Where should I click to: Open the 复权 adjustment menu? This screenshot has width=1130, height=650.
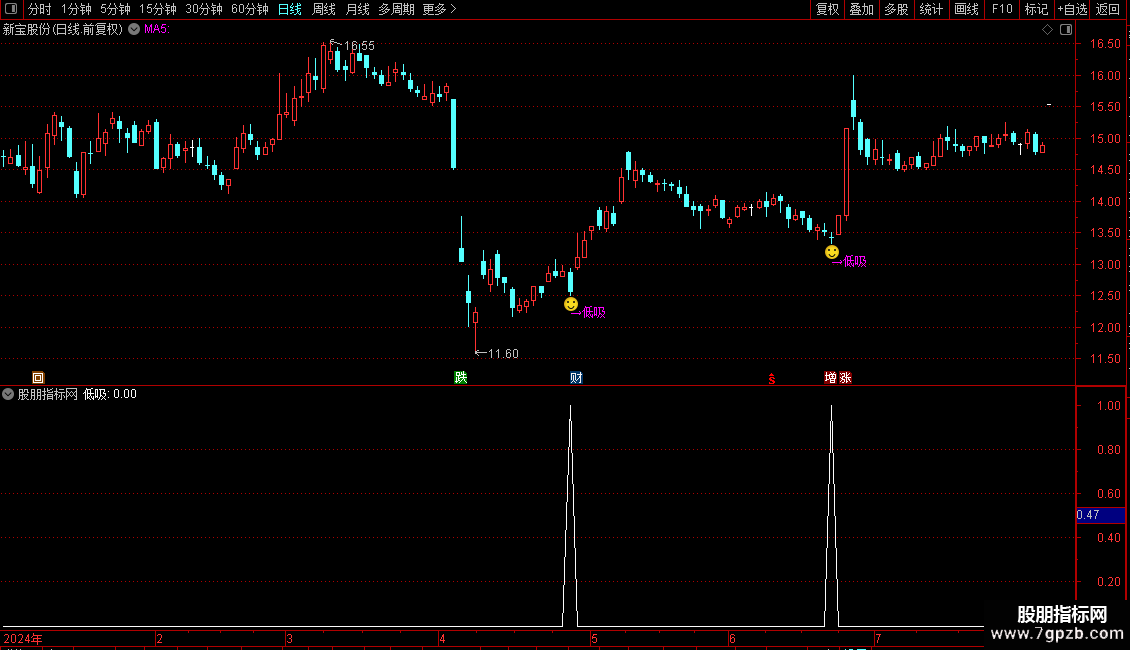(827, 9)
